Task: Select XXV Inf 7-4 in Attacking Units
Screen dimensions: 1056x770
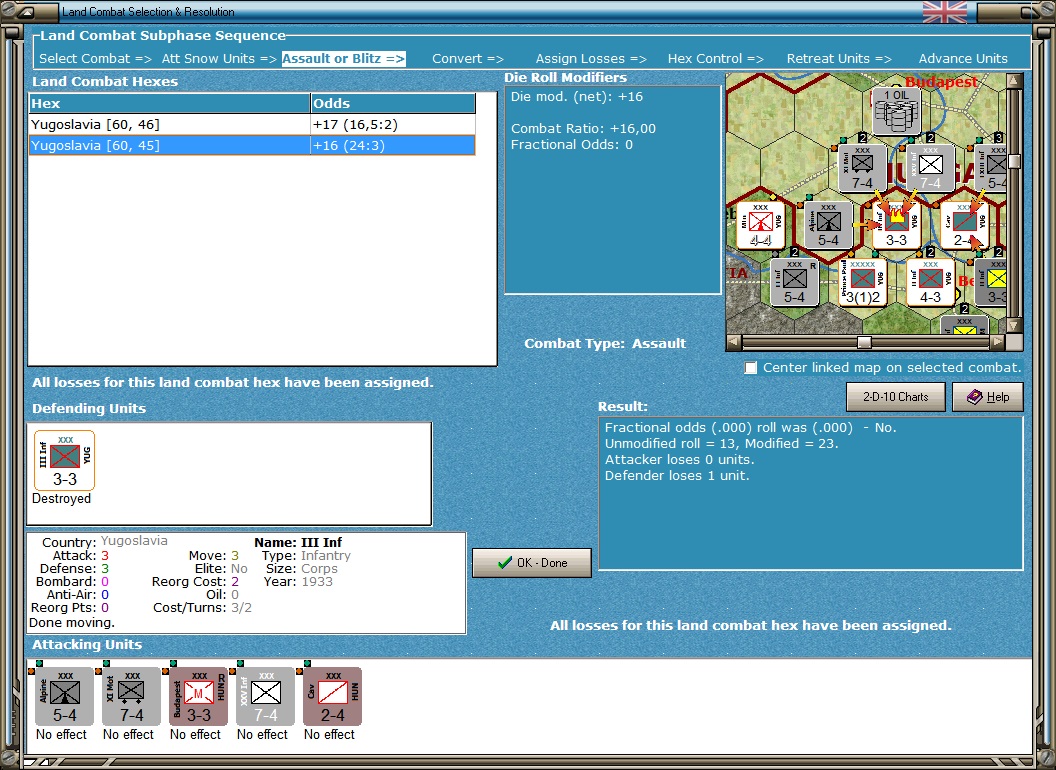Action: click(x=265, y=697)
